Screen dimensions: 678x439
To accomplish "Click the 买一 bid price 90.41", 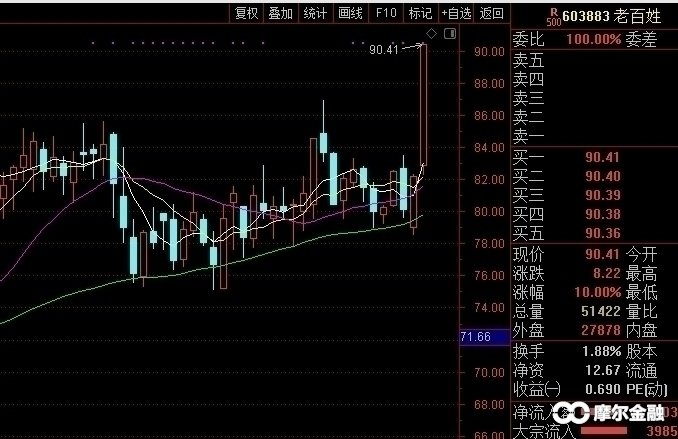I will click(x=603, y=157).
